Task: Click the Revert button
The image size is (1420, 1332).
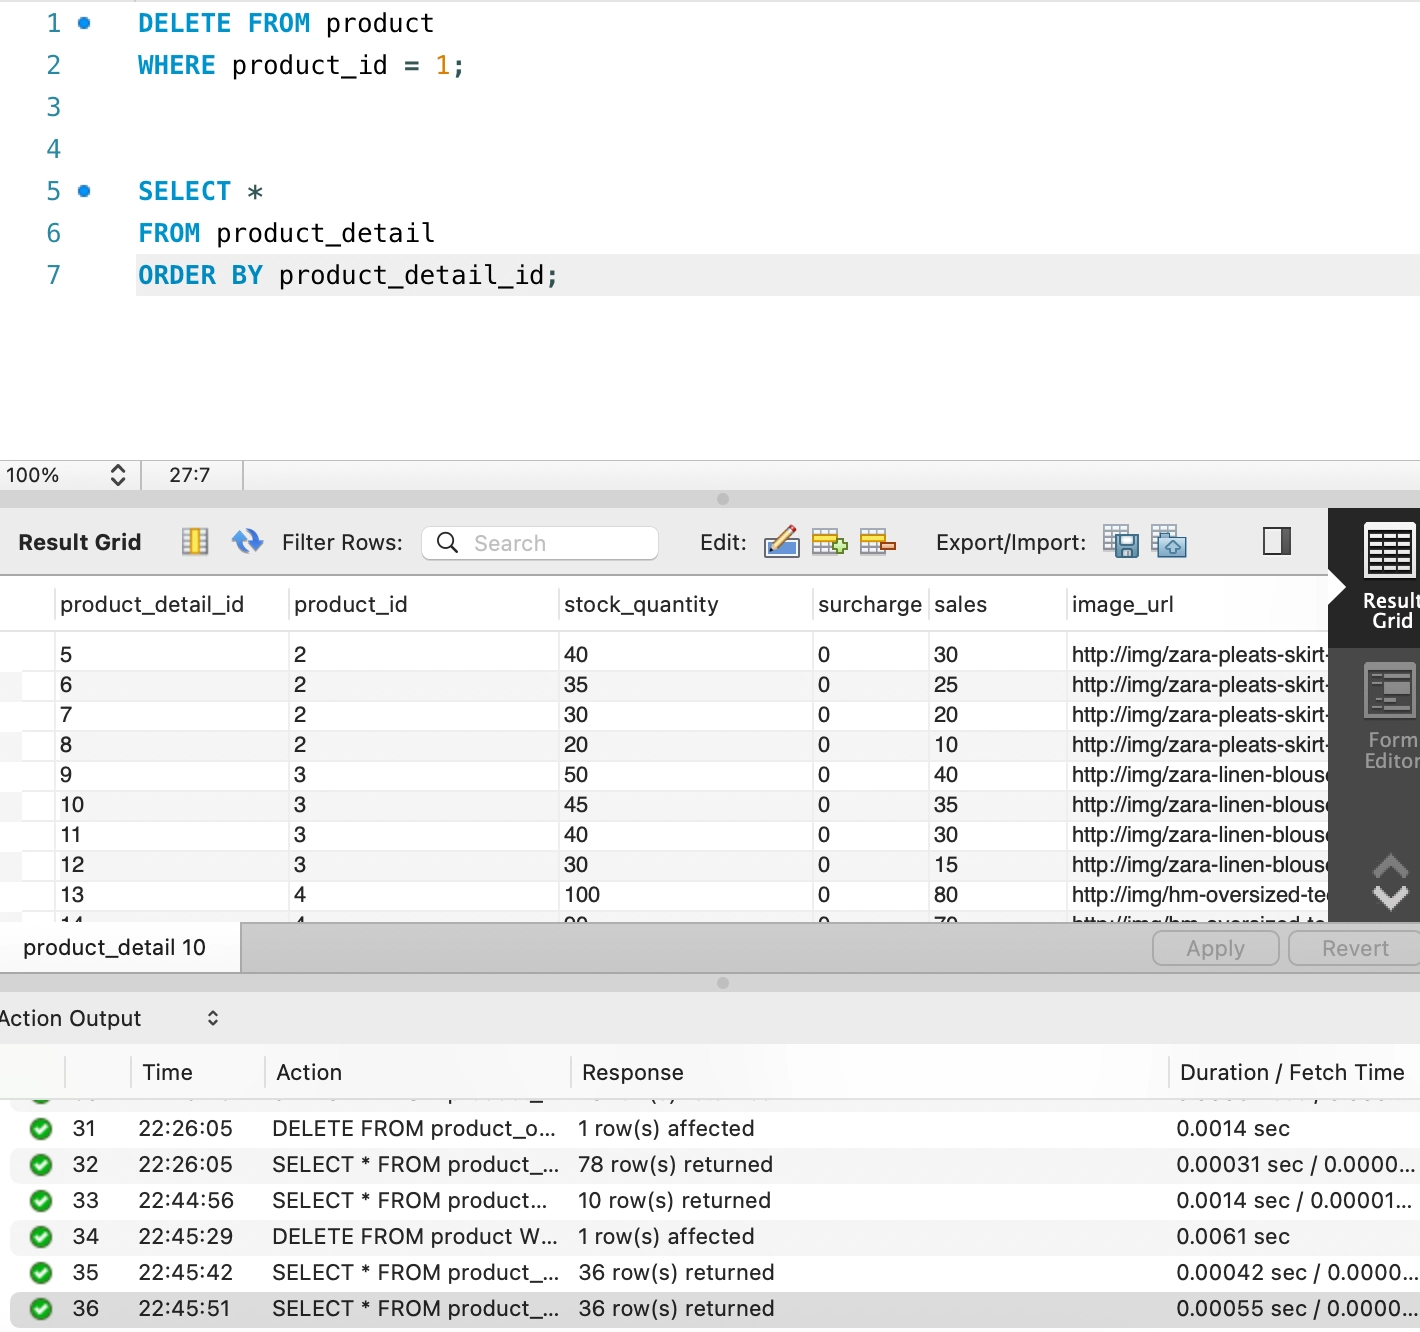Action: tap(1354, 948)
